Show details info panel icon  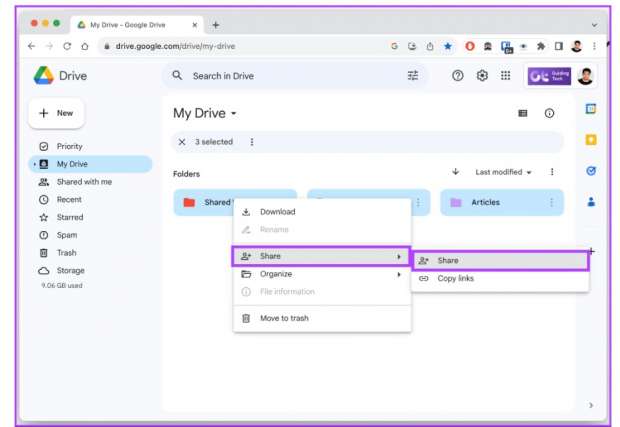(549, 114)
